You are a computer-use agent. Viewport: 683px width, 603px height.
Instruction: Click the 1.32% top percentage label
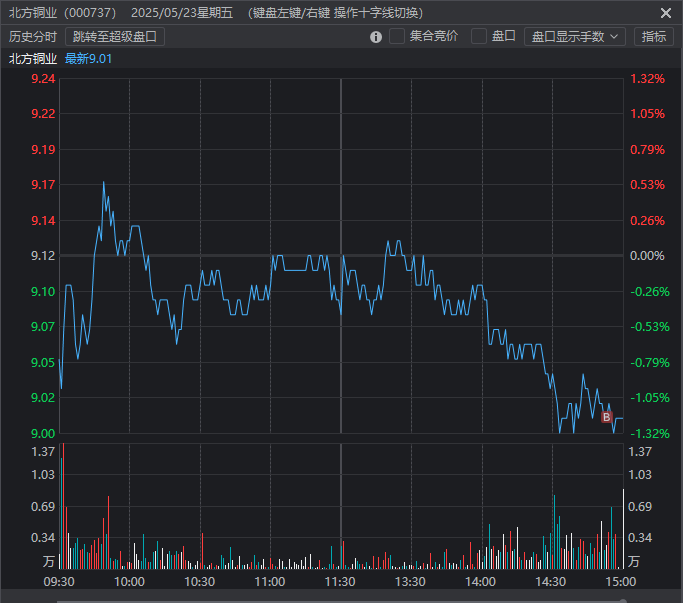[x=647, y=79]
